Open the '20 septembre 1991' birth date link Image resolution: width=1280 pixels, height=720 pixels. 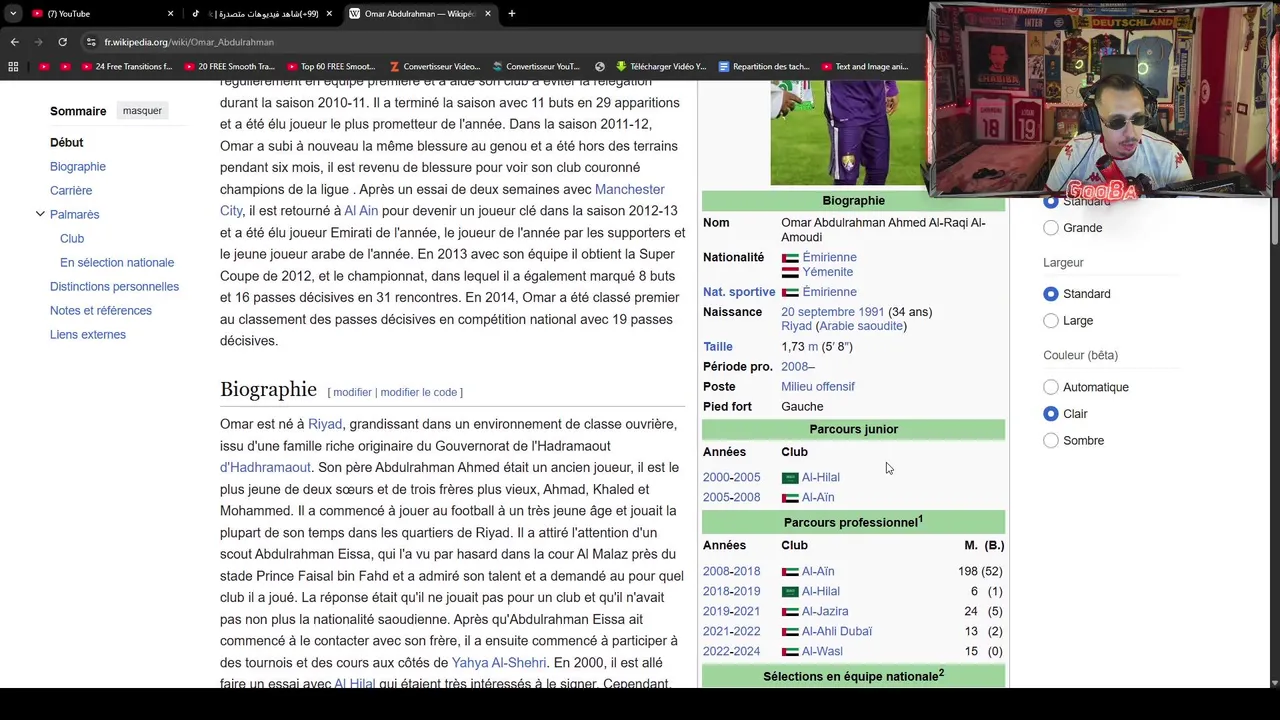(x=833, y=312)
